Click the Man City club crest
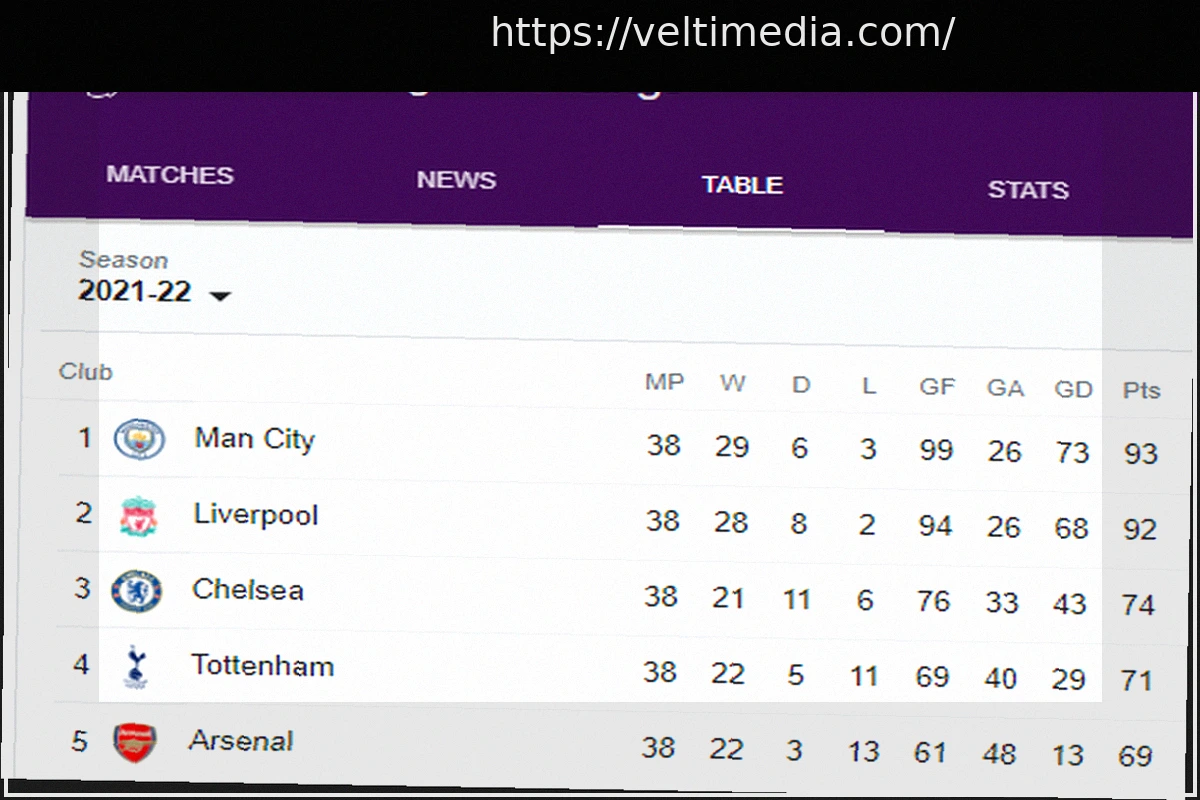Image resolution: width=1200 pixels, height=800 pixels. click(x=138, y=439)
